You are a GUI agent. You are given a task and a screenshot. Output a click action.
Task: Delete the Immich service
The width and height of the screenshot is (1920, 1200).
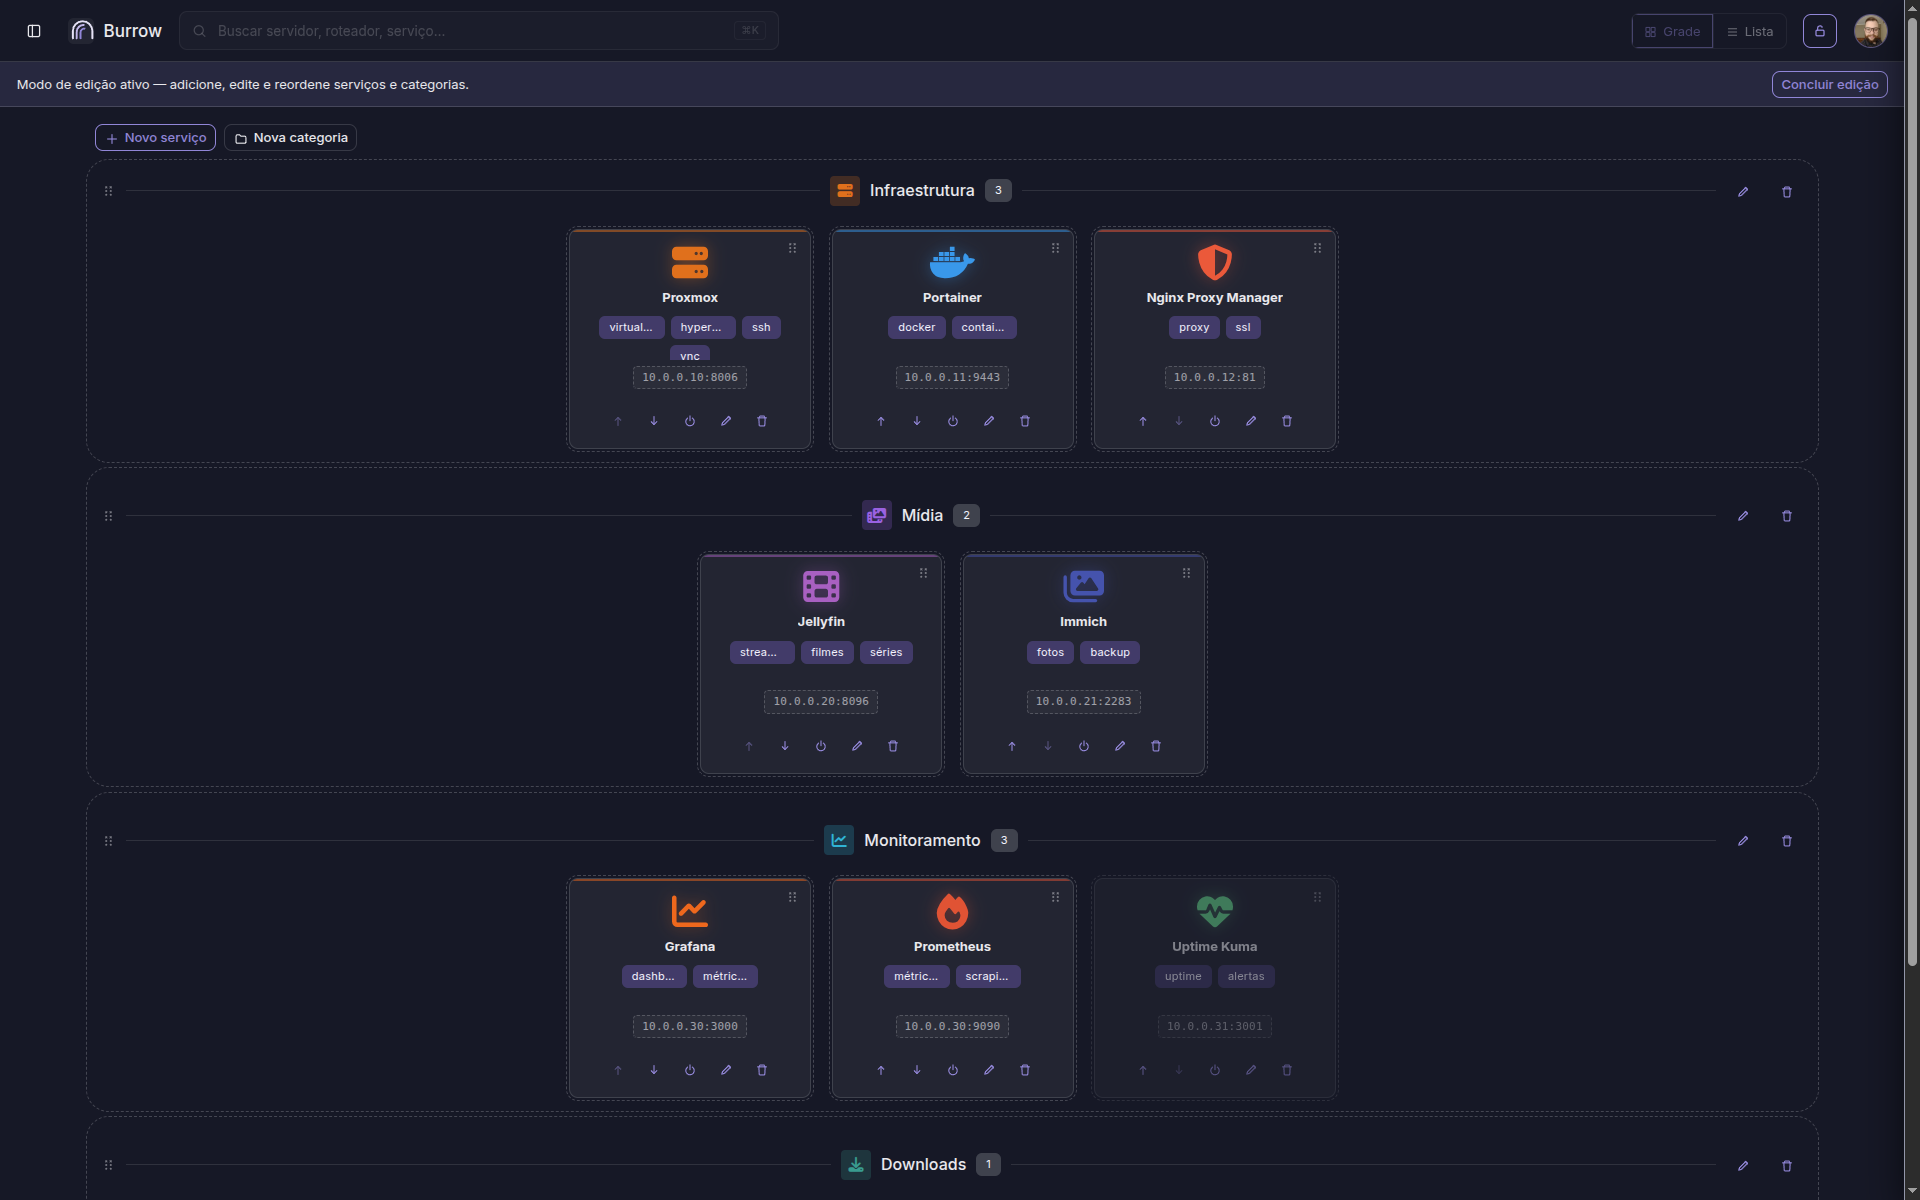click(x=1156, y=746)
